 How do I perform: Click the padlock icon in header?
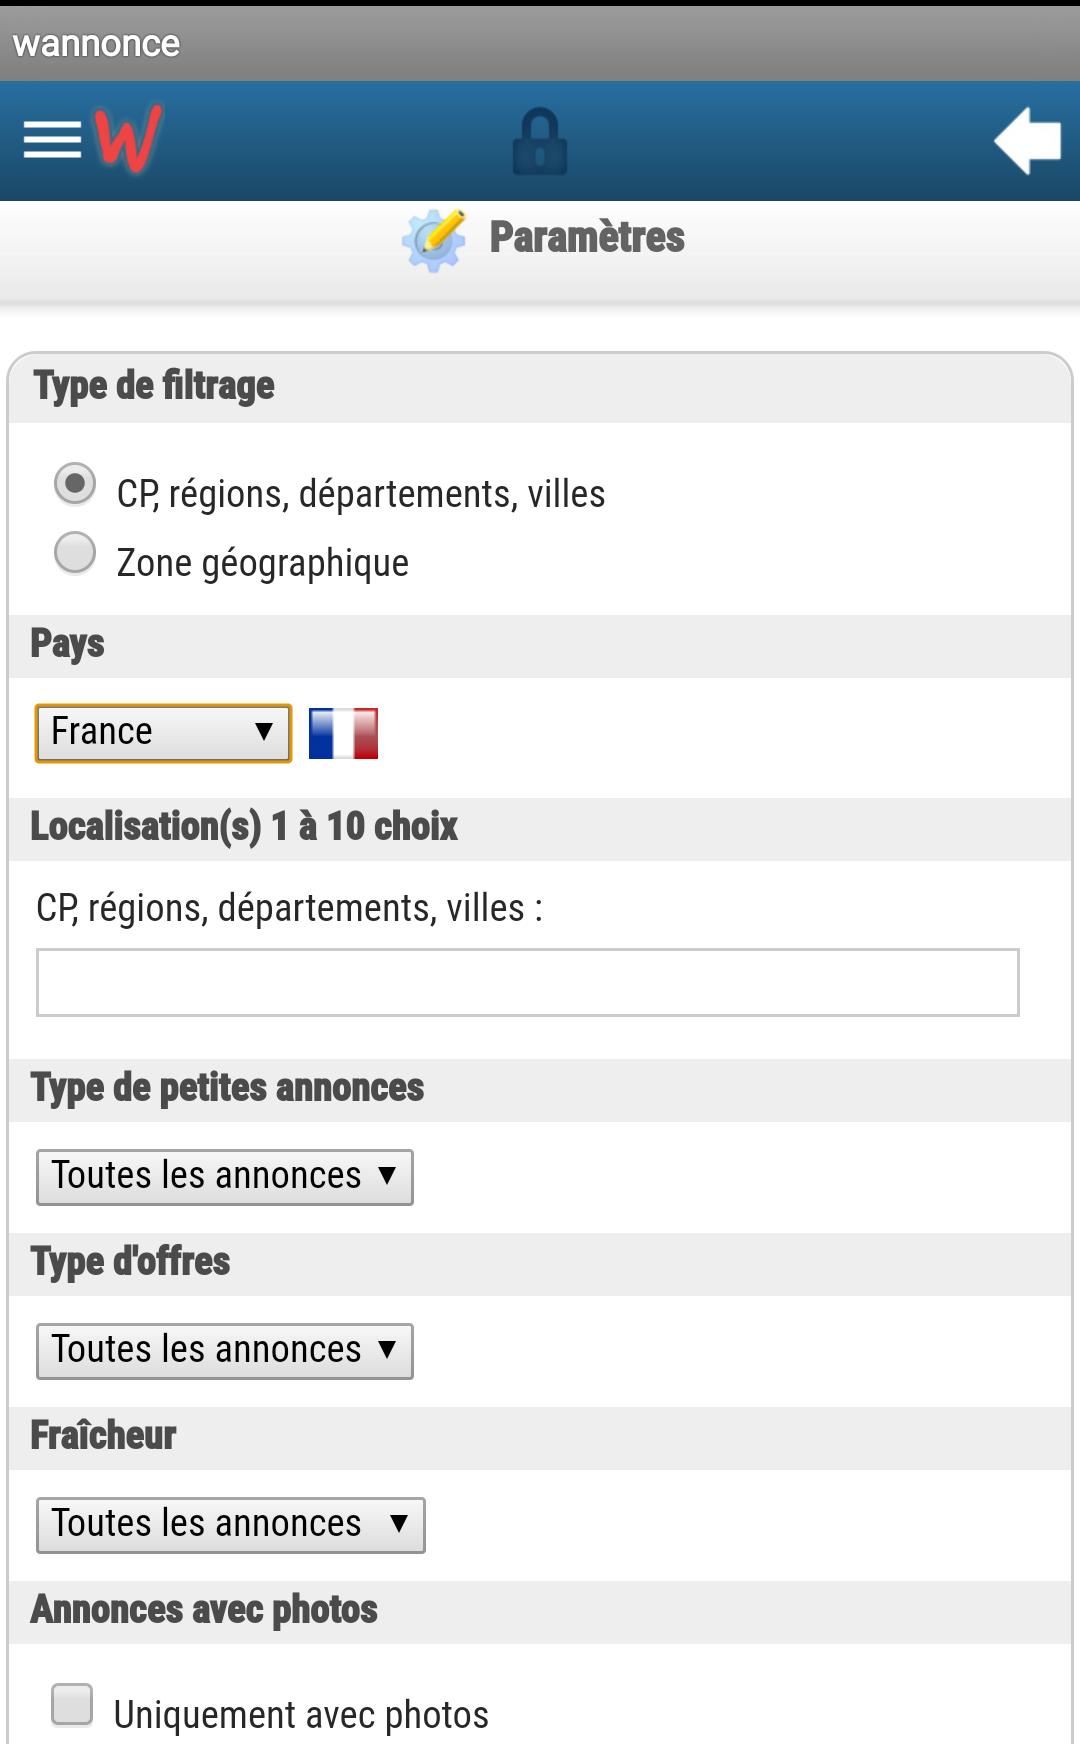pos(540,141)
